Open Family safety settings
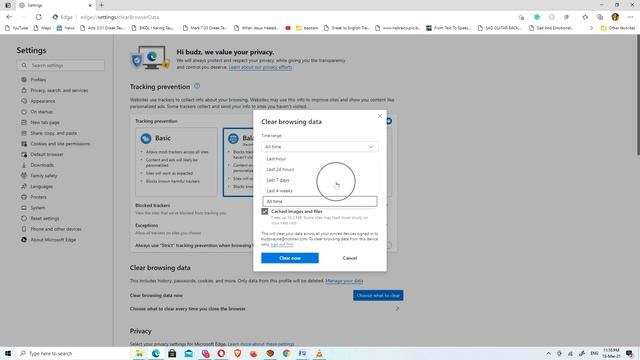 click(x=44, y=176)
